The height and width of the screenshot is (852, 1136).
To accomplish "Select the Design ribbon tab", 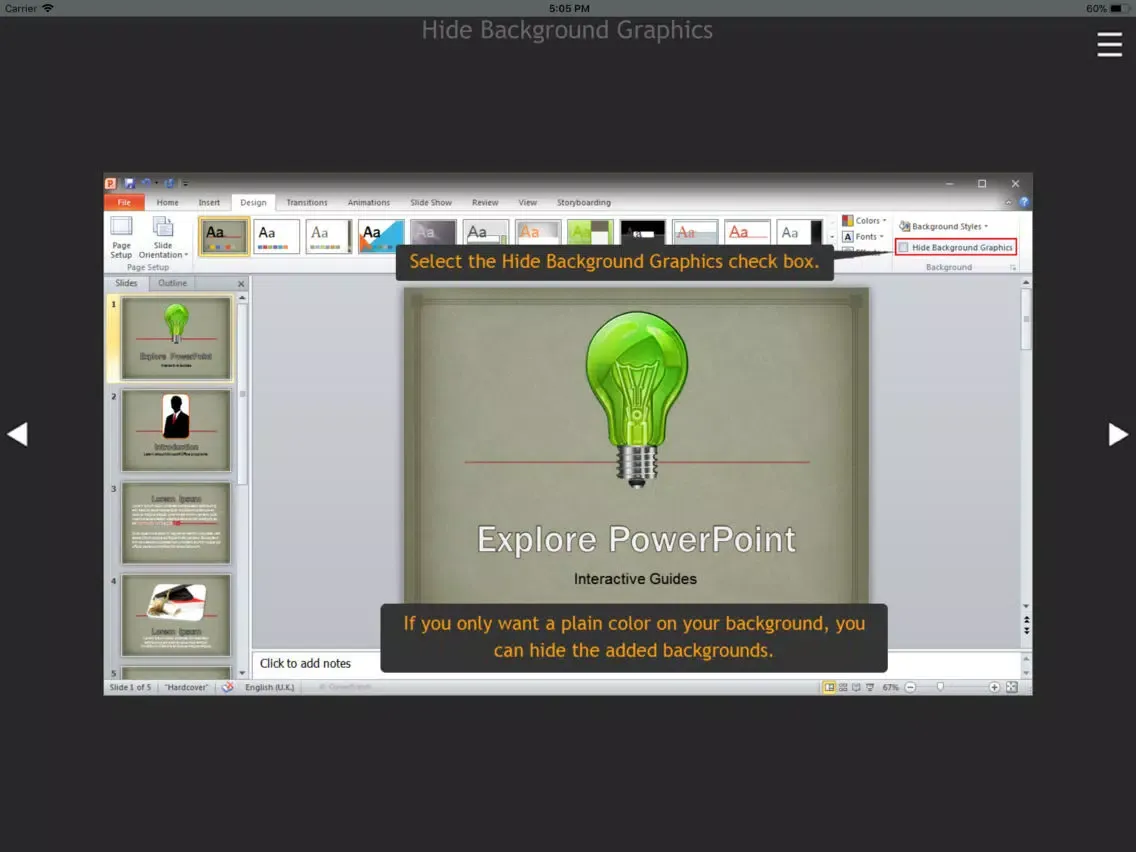I will (253, 202).
